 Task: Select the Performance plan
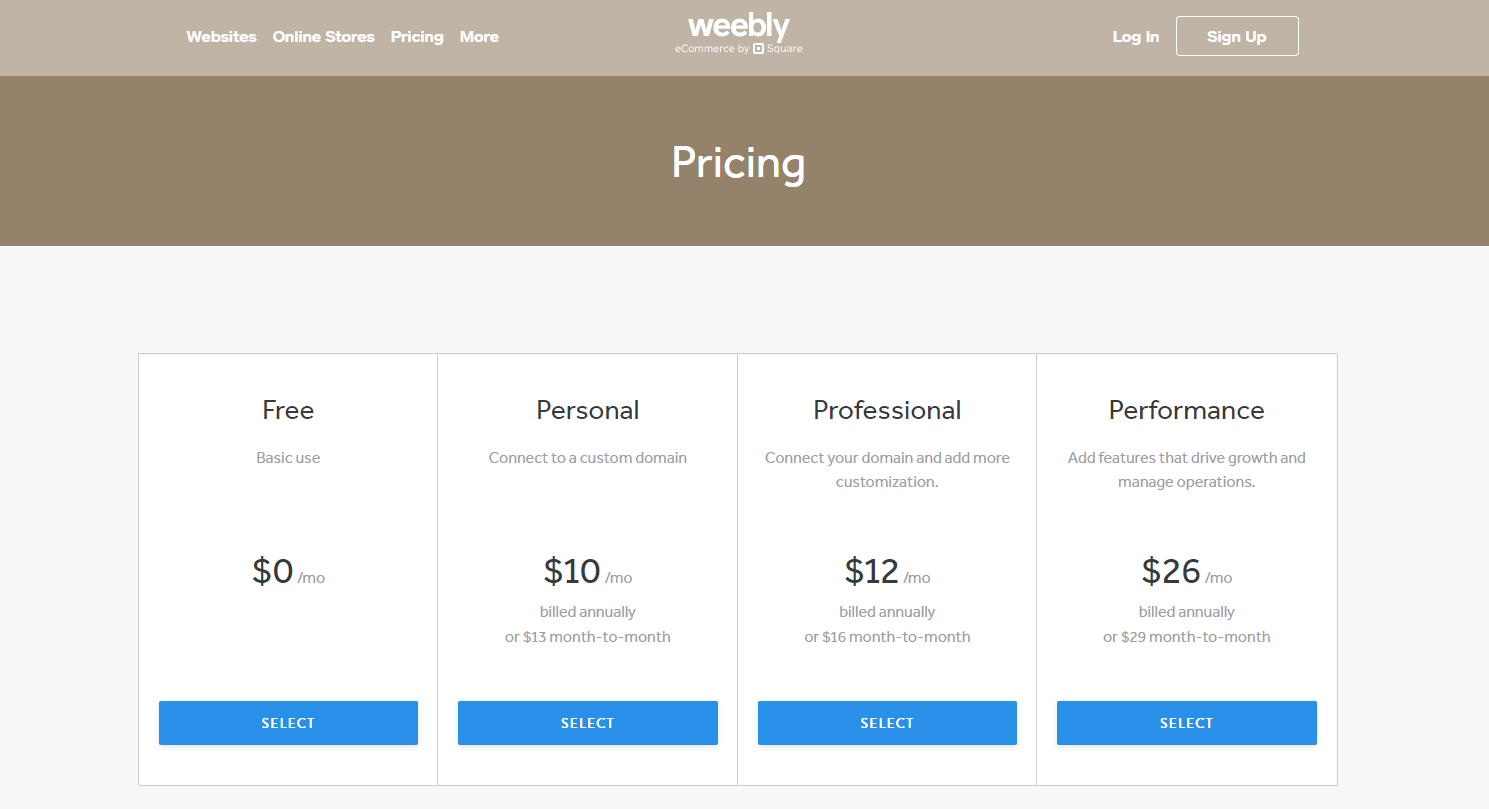[1186, 722]
